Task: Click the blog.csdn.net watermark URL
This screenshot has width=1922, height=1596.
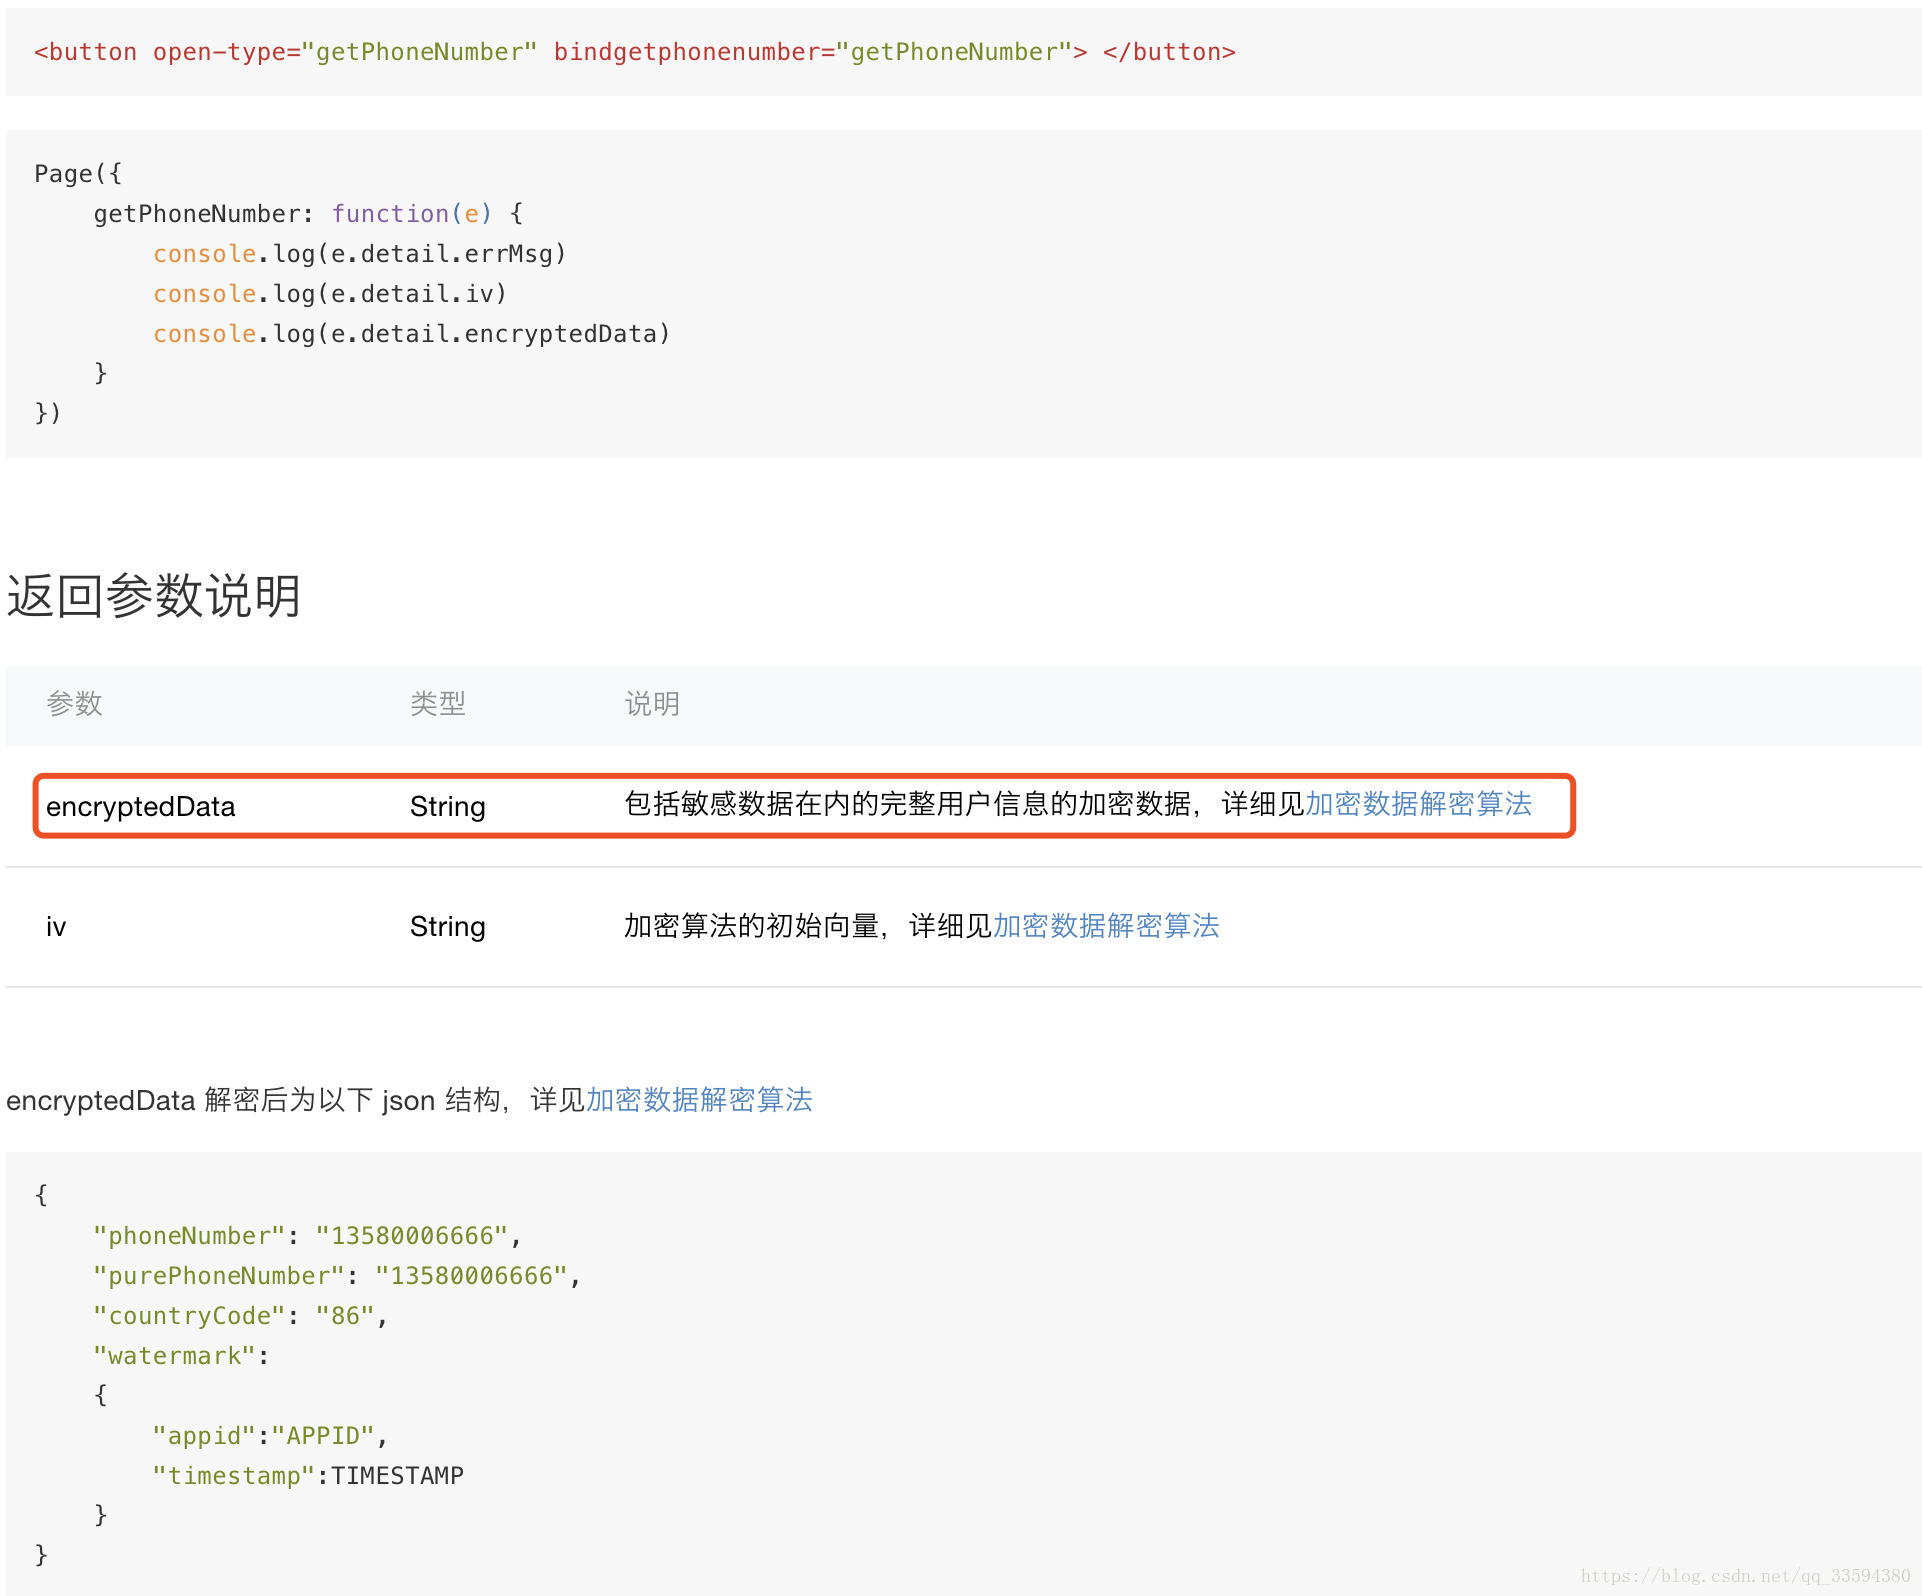Action: pos(1744,1576)
